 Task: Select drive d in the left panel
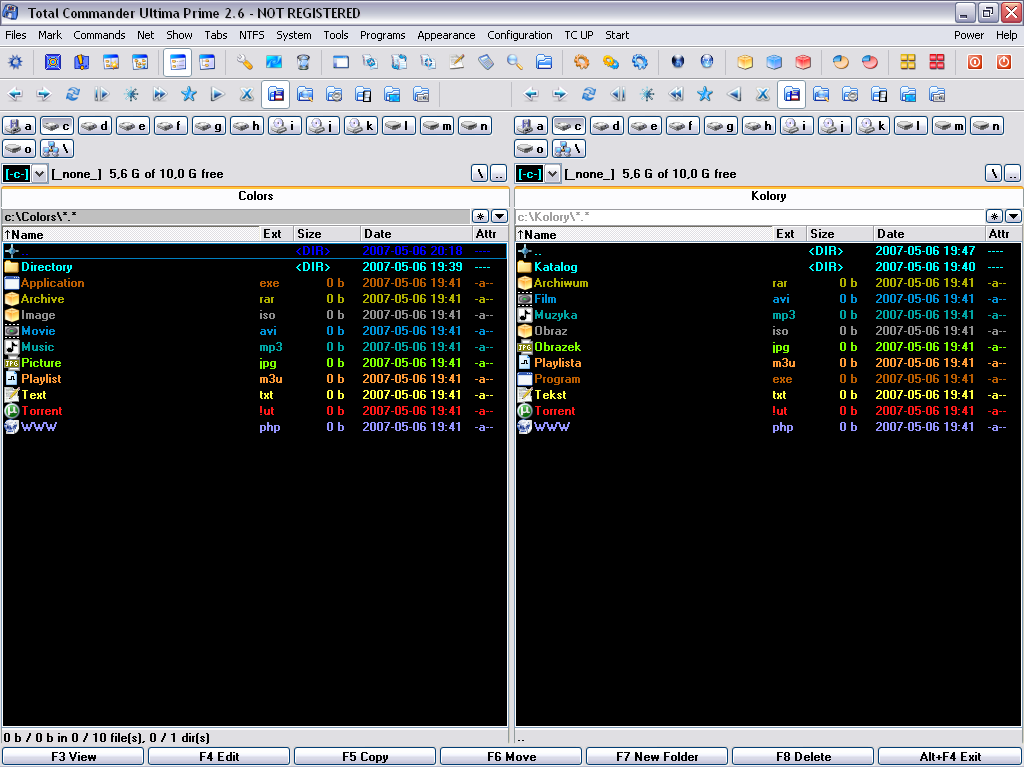coord(95,126)
